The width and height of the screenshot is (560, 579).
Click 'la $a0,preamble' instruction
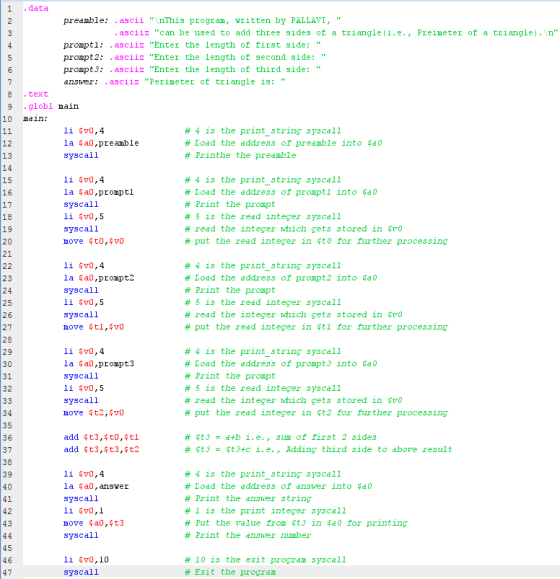pos(101,143)
